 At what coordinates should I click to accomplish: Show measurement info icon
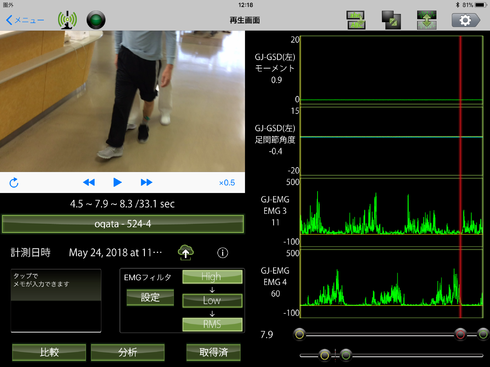click(x=223, y=253)
